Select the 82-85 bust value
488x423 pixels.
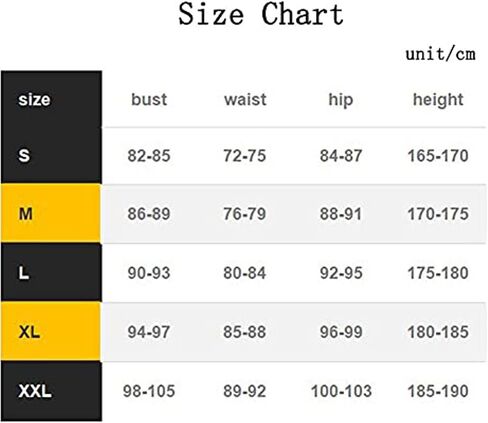149,156
